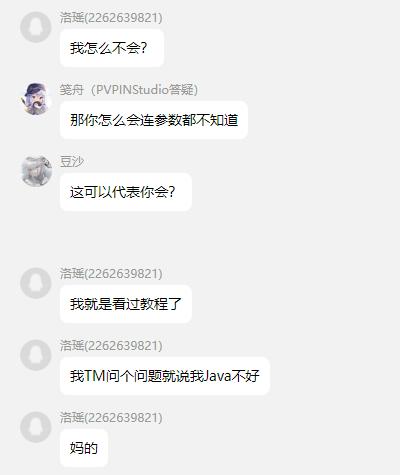Click the first username 浩瑶(2262639821) at top

coord(111,18)
